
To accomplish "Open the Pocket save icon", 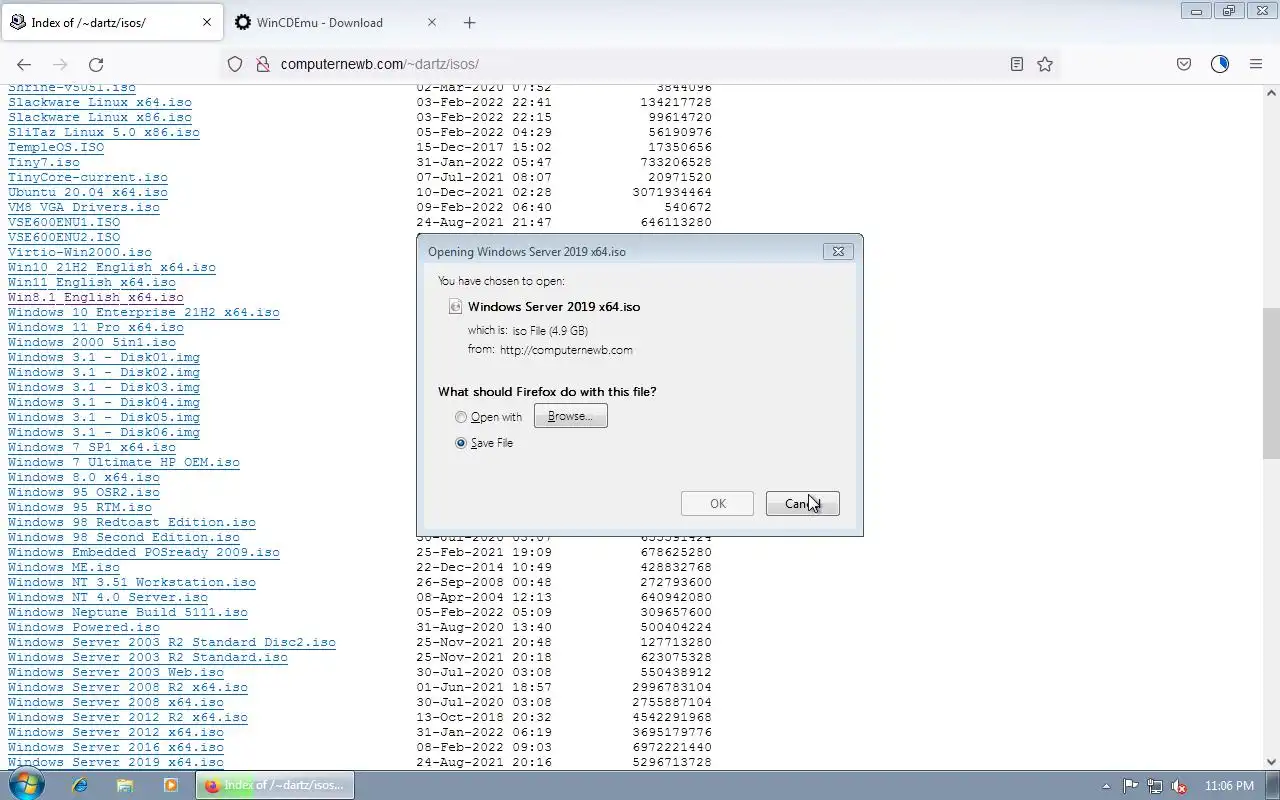I will pos(1184,64).
